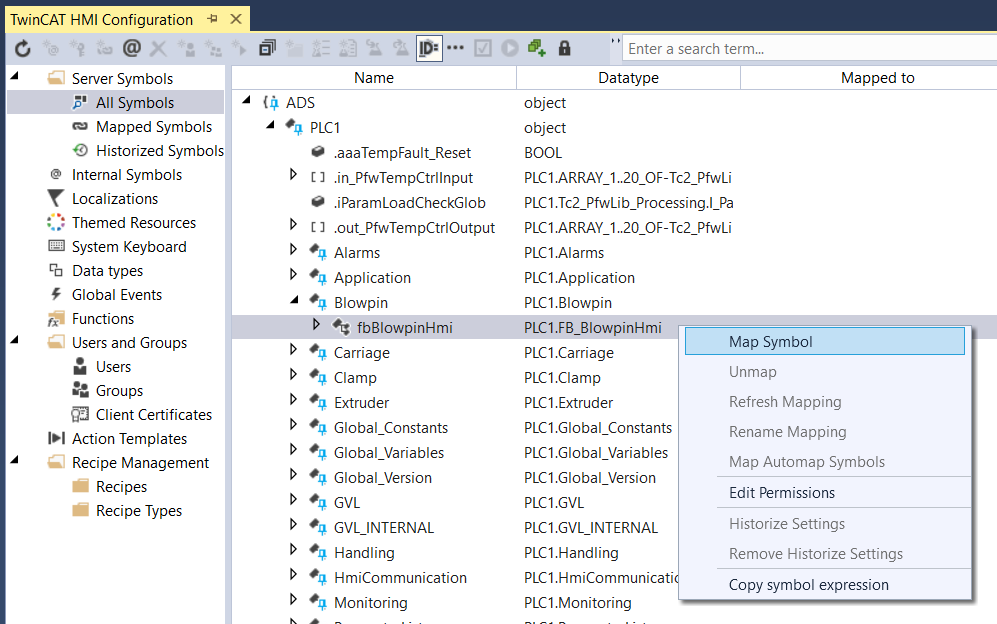
Task: Open Action Templates item
Action: (129, 439)
